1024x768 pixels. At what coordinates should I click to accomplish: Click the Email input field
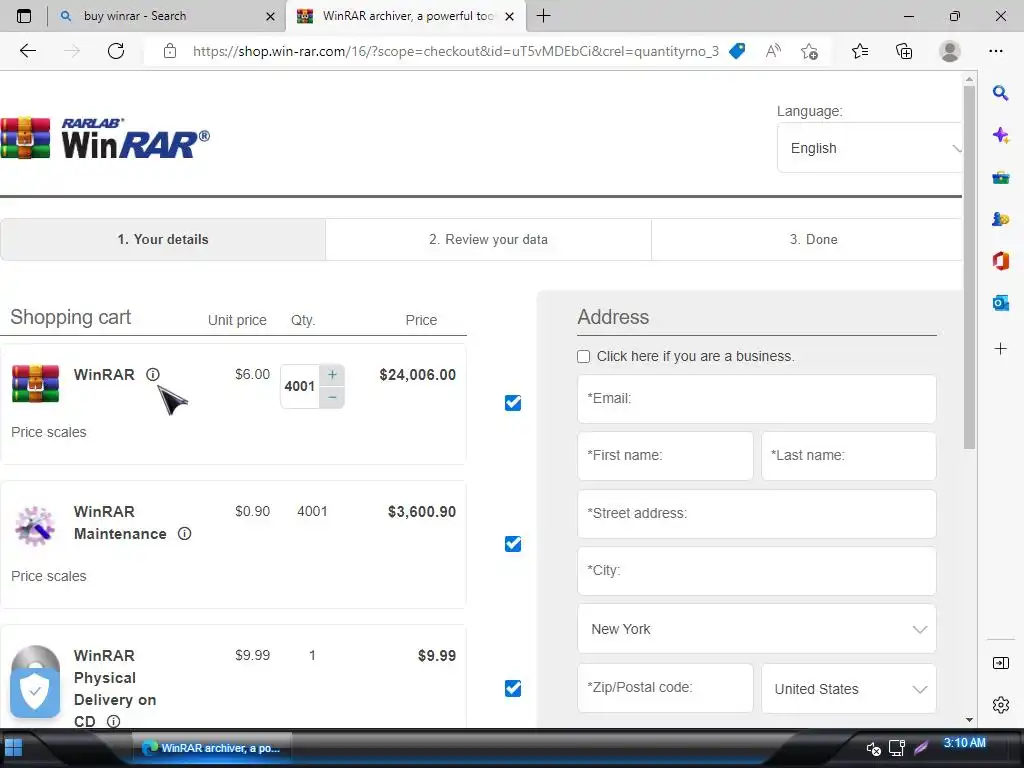tap(756, 398)
